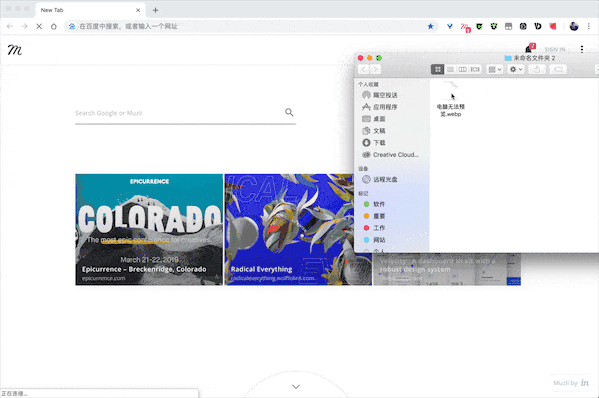Open the Epicurrence Colorado card

(x=149, y=230)
